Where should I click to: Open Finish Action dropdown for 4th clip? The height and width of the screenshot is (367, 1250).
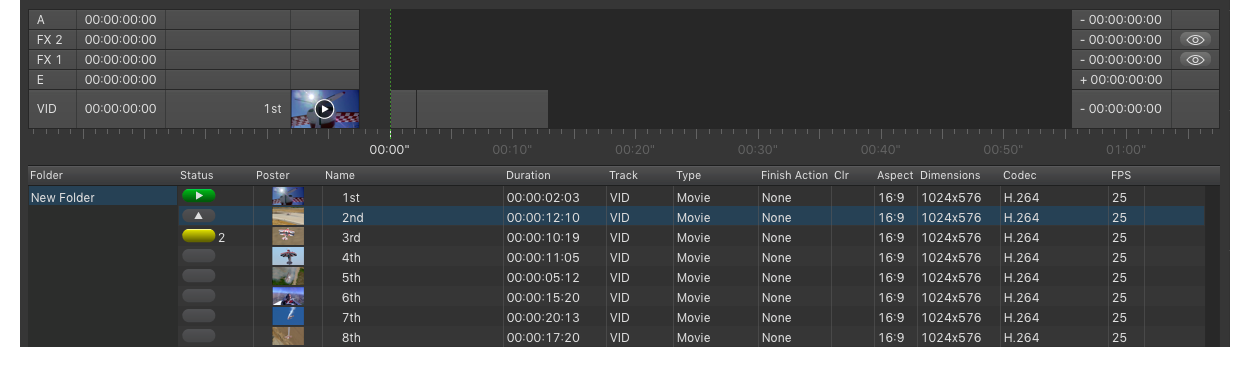tap(794, 257)
